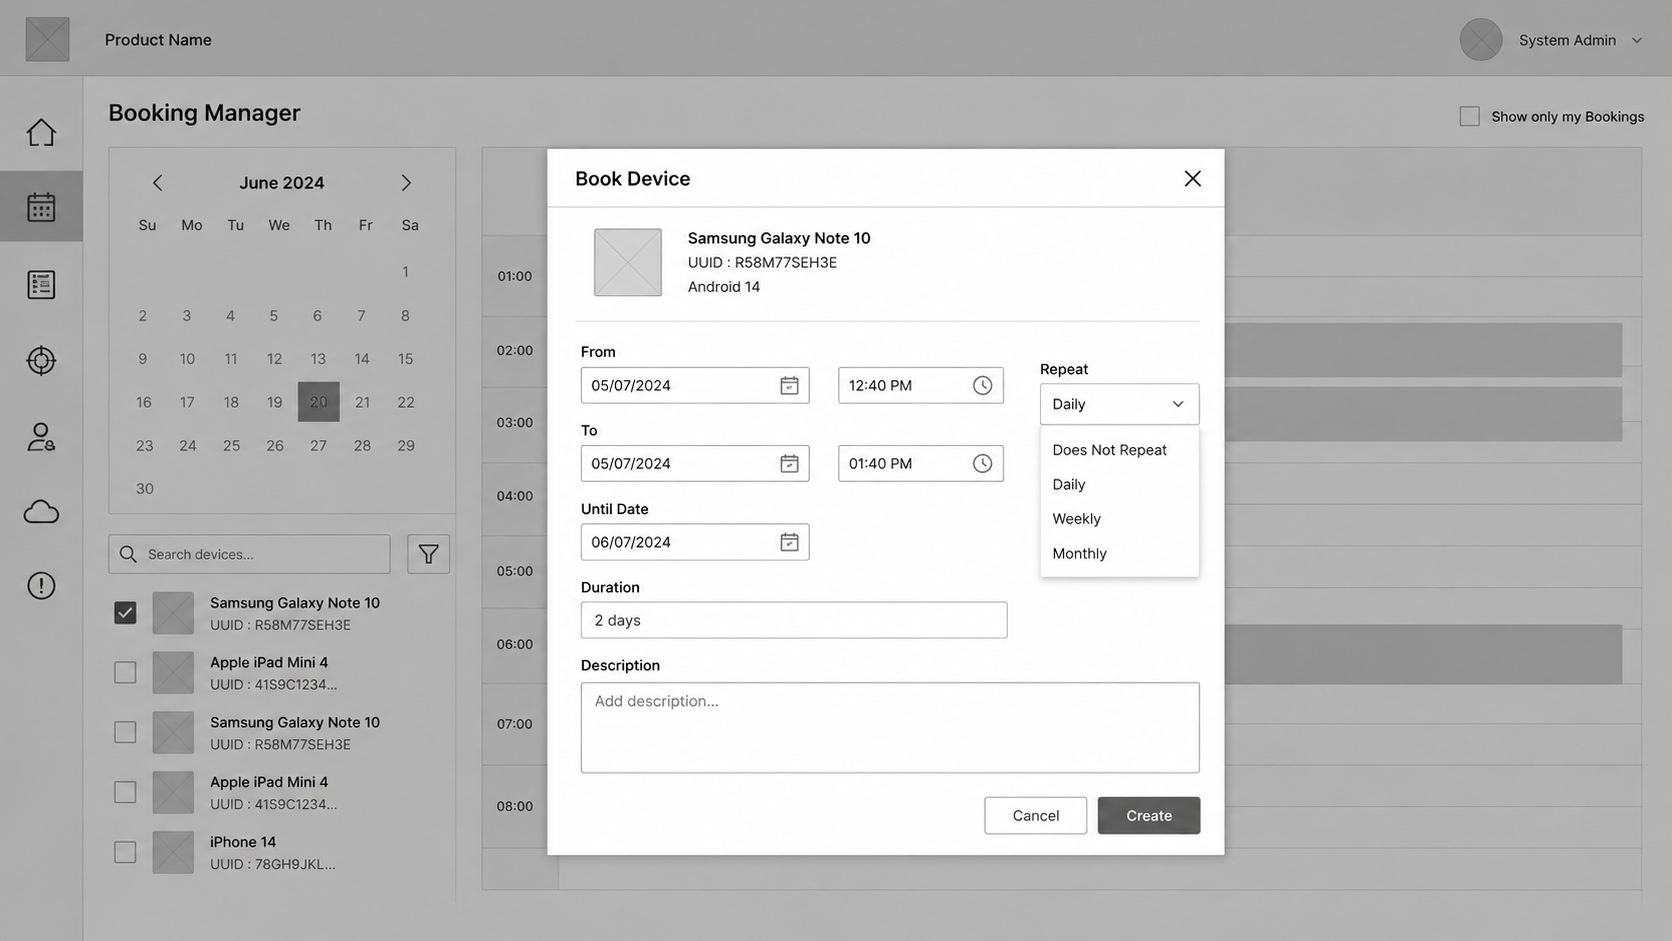Open the user management sidebar icon
The height and width of the screenshot is (941, 1672).
41,437
